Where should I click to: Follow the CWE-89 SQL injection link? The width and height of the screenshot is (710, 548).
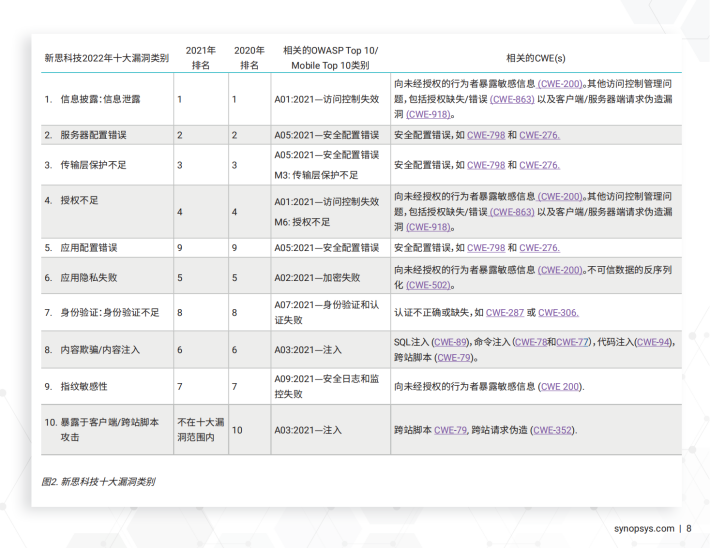450,342
